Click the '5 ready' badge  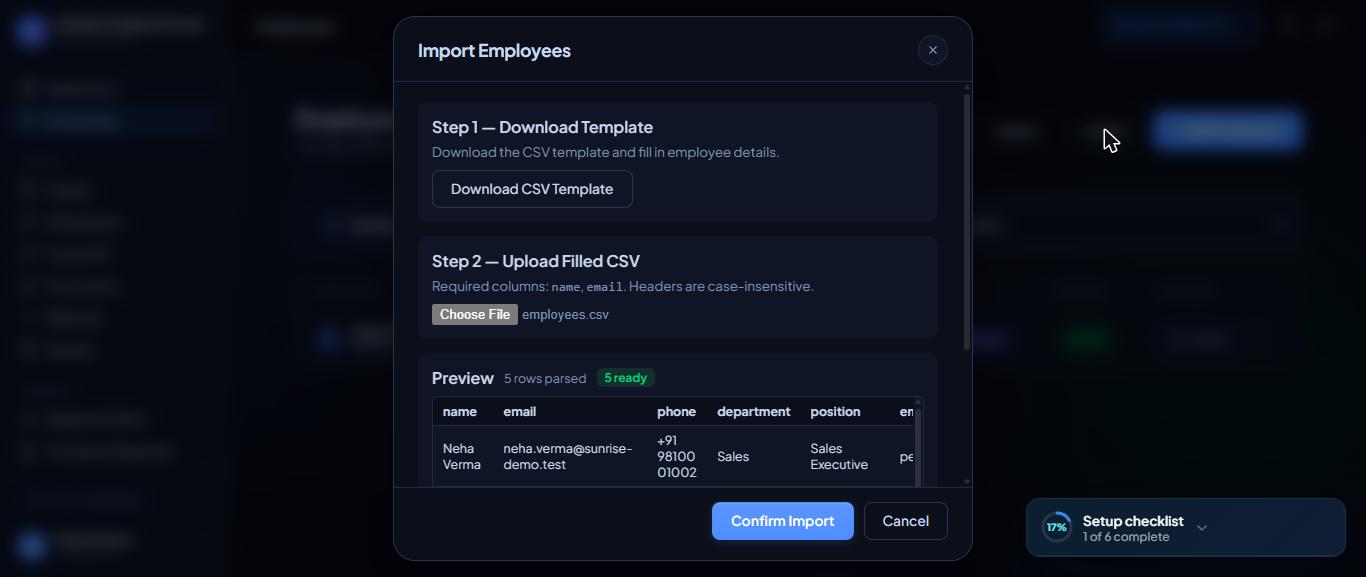[626, 378]
